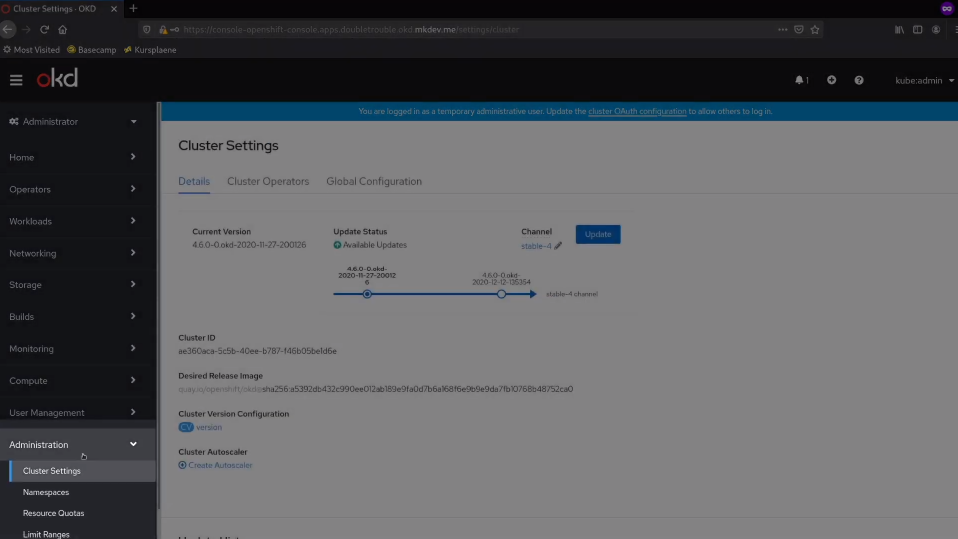The width and height of the screenshot is (958, 539).
Task: Open the cluster OAuth configuration link
Action: (637, 111)
